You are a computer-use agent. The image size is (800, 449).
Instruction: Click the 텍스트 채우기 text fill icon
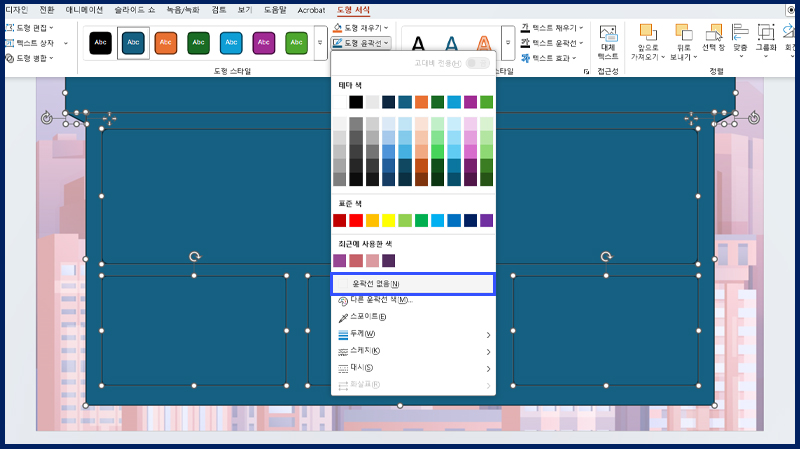point(526,28)
